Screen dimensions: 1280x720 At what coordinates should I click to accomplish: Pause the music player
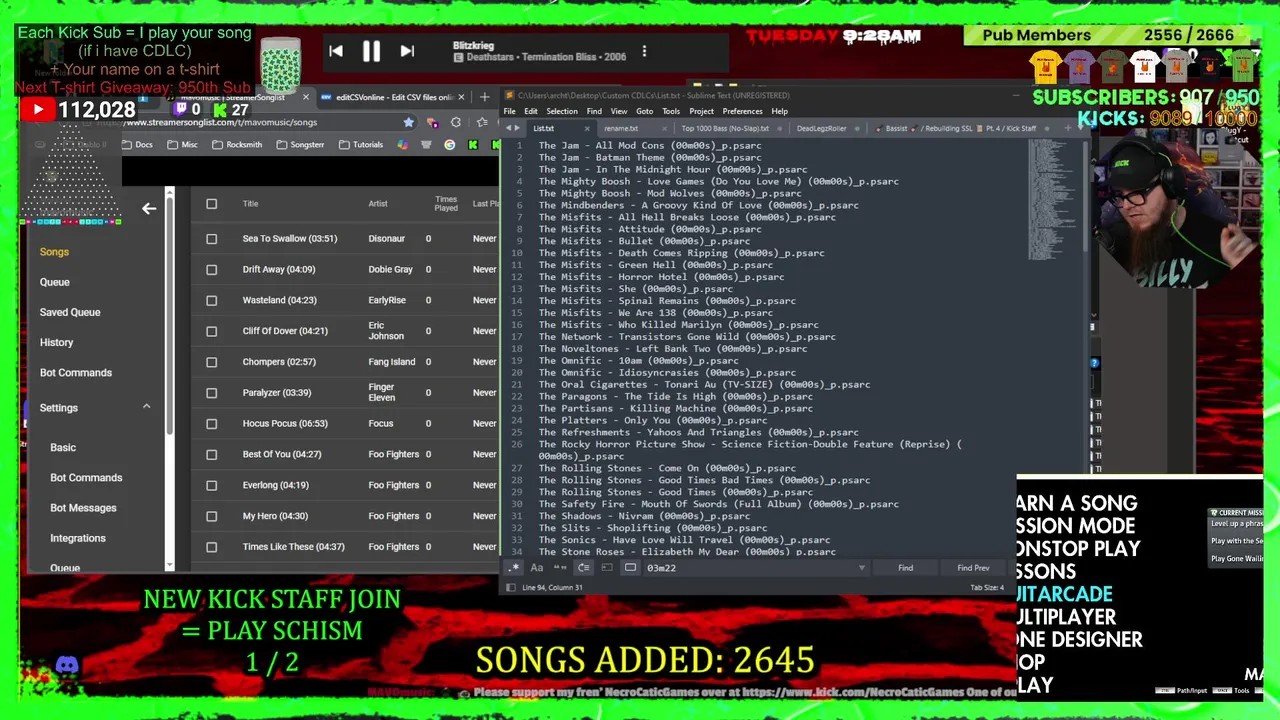click(x=371, y=51)
